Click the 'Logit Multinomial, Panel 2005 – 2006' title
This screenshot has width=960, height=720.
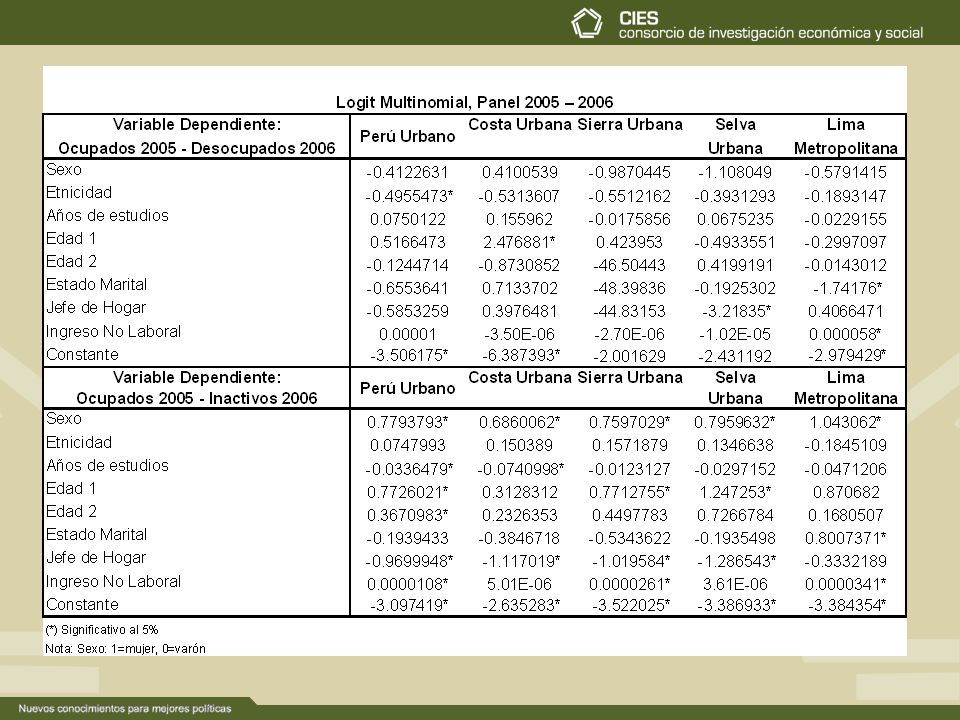[474, 102]
